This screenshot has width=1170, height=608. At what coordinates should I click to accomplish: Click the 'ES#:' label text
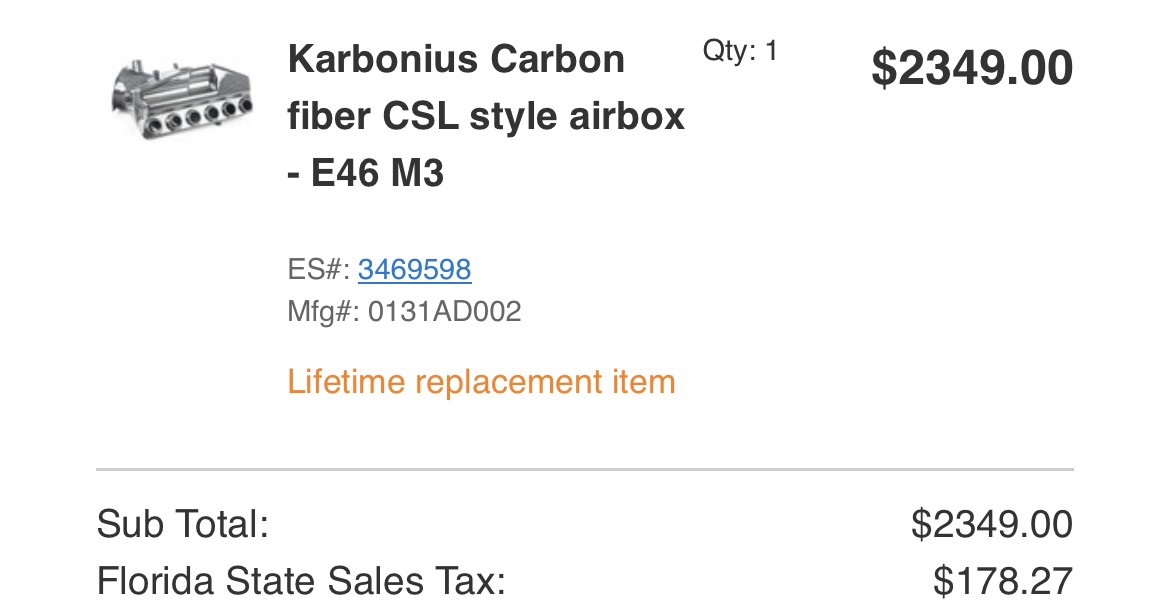[318, 269]
